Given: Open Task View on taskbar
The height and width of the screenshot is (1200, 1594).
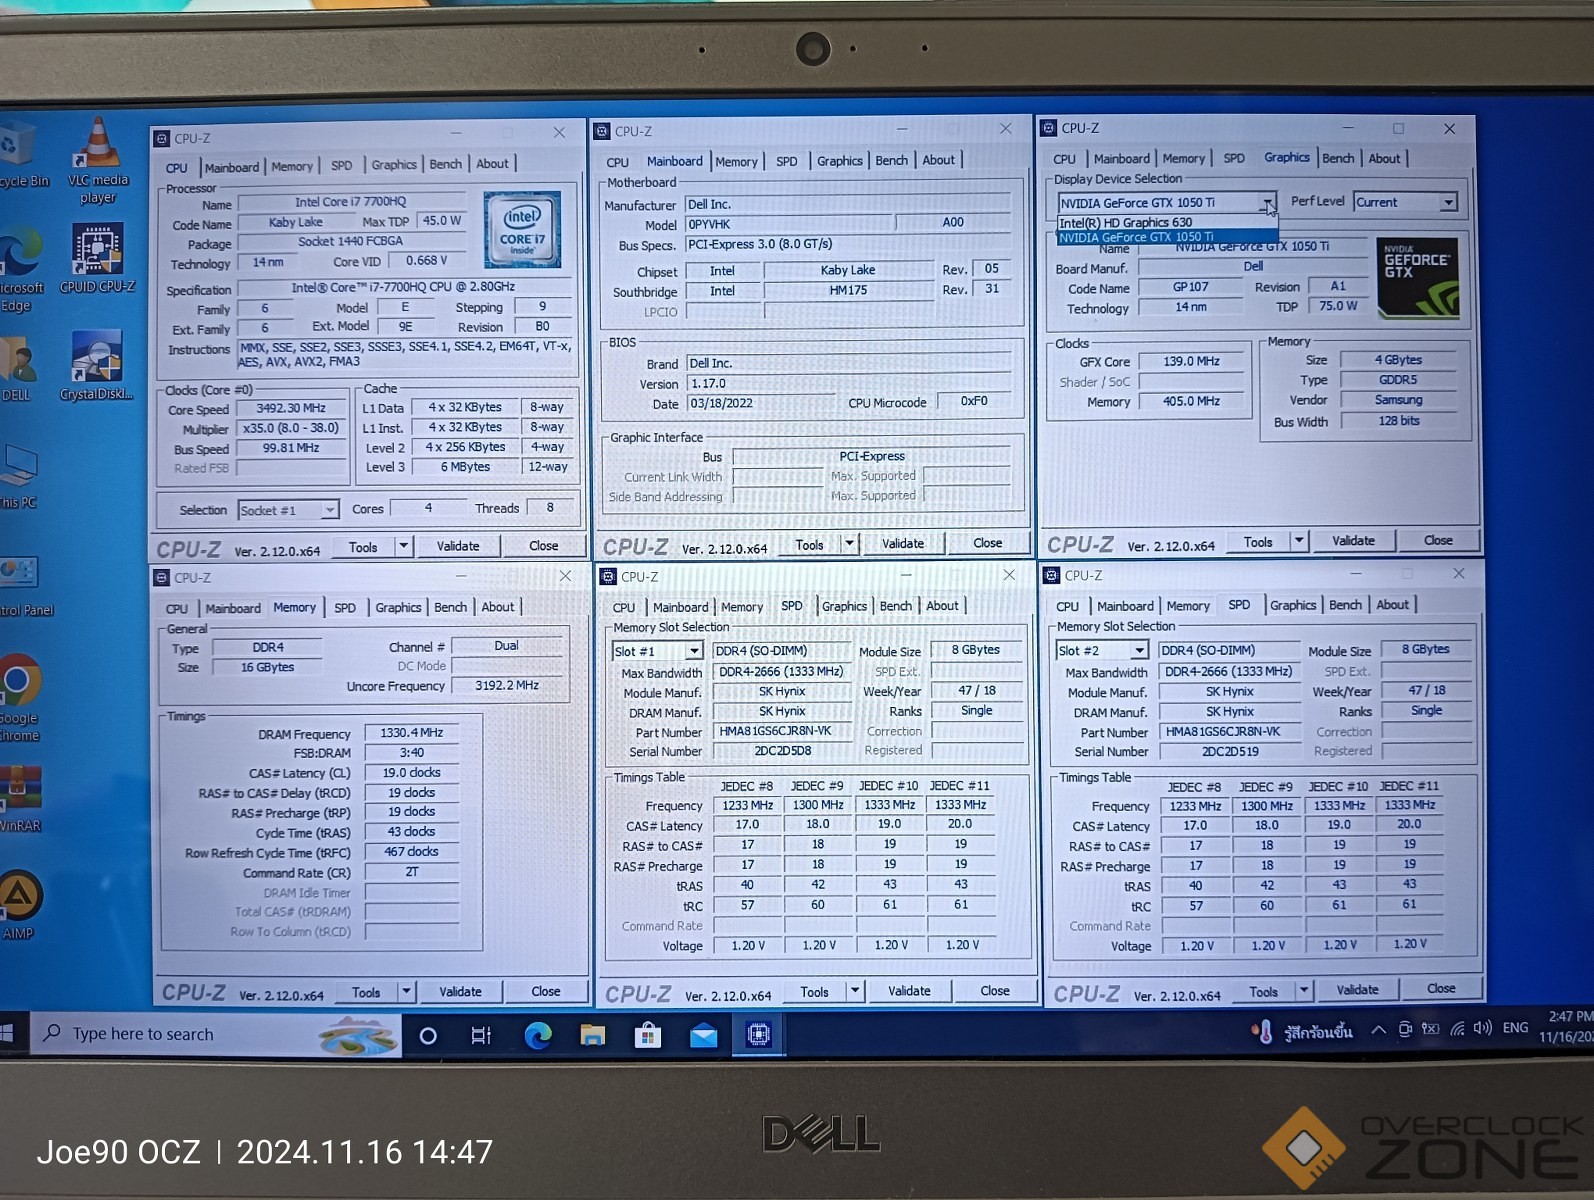Looking at the screenshot, I should point(481,1035).
